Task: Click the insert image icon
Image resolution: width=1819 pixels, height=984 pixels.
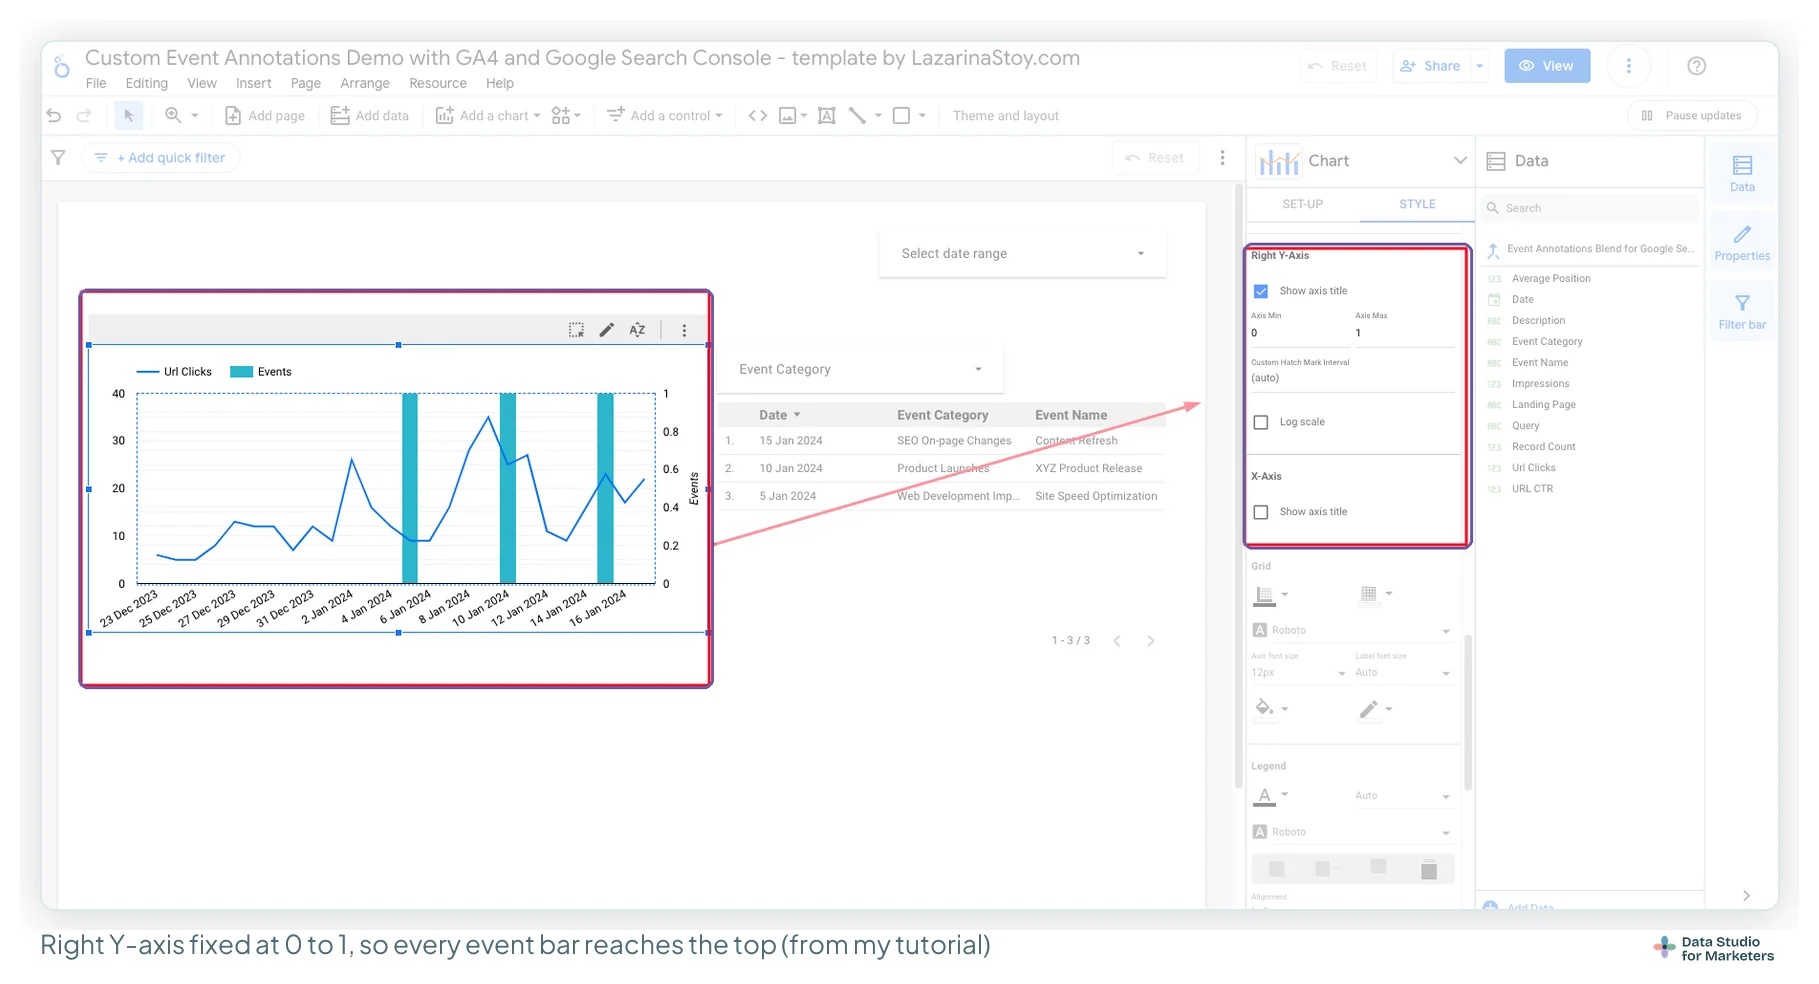Action: [788, 116]
